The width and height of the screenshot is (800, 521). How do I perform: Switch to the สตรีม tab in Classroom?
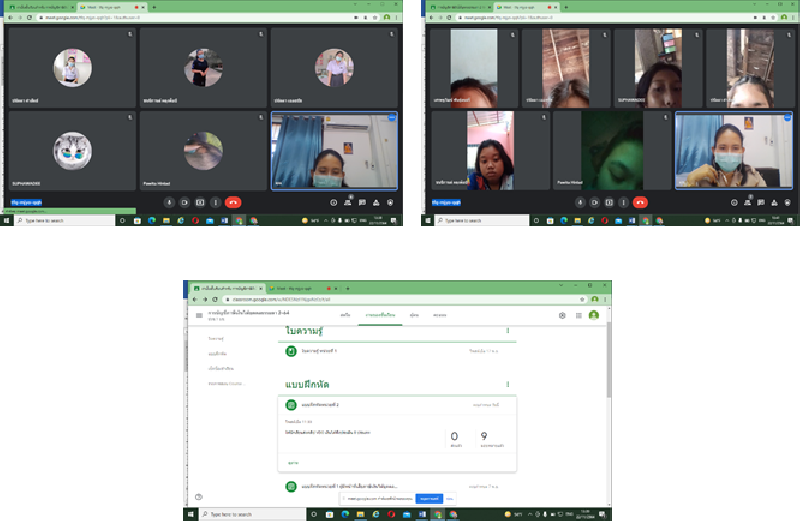(344, 315)
